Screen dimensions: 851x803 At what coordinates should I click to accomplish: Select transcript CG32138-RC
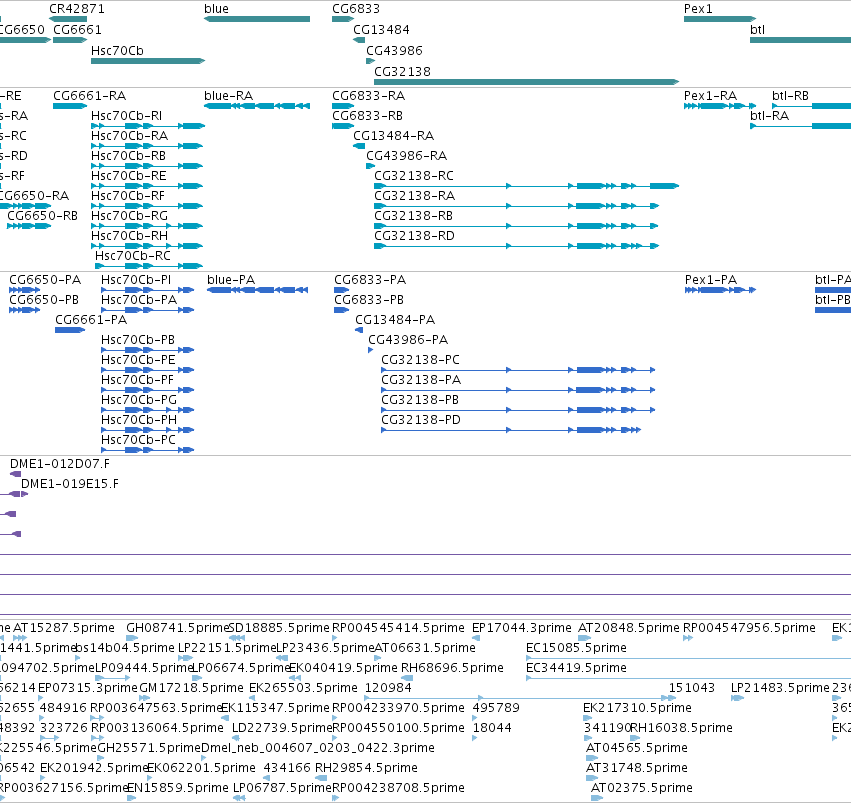click(526, 186)
